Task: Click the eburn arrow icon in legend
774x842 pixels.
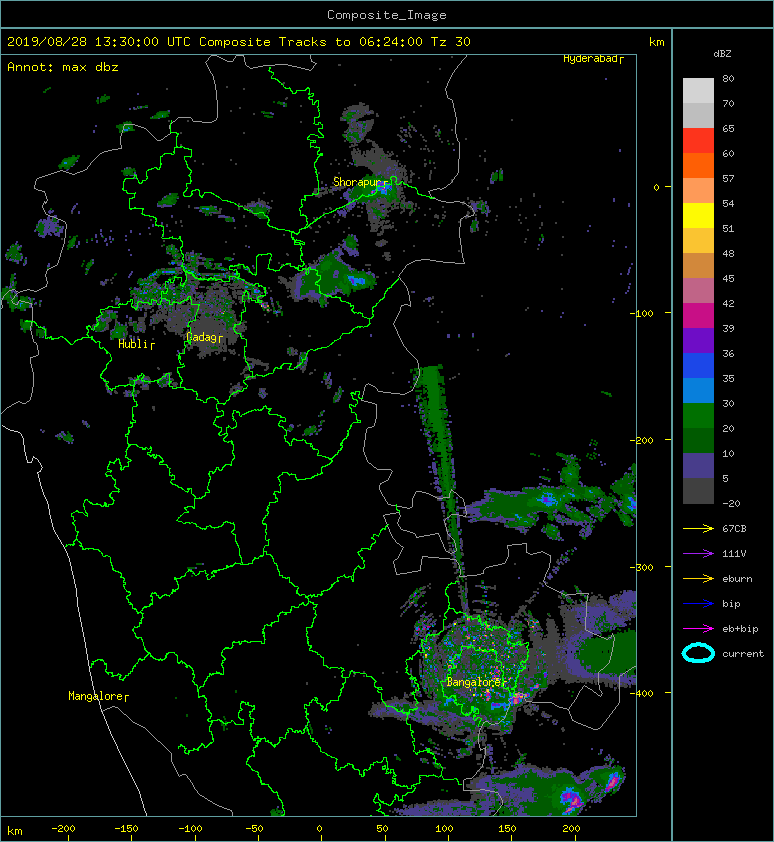Action: [698, 579]
